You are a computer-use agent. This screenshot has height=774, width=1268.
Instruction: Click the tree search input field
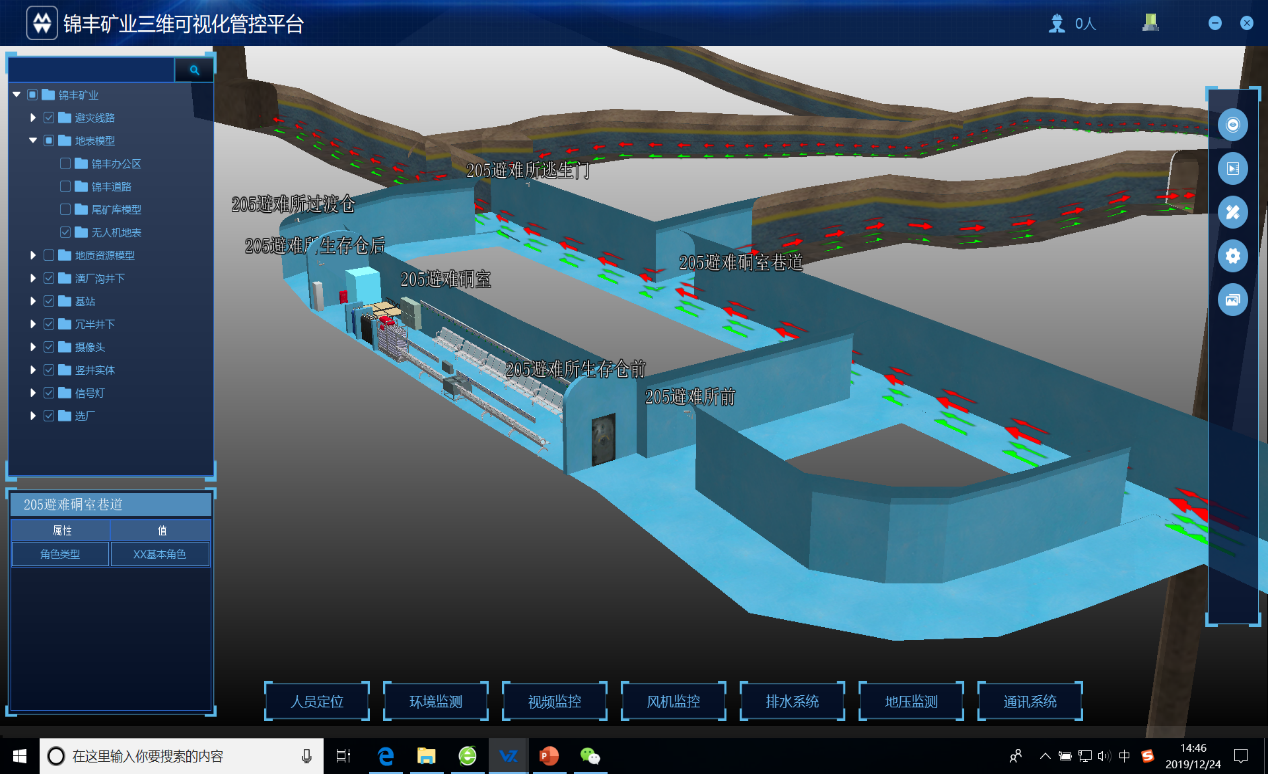(x=92, y=70)
